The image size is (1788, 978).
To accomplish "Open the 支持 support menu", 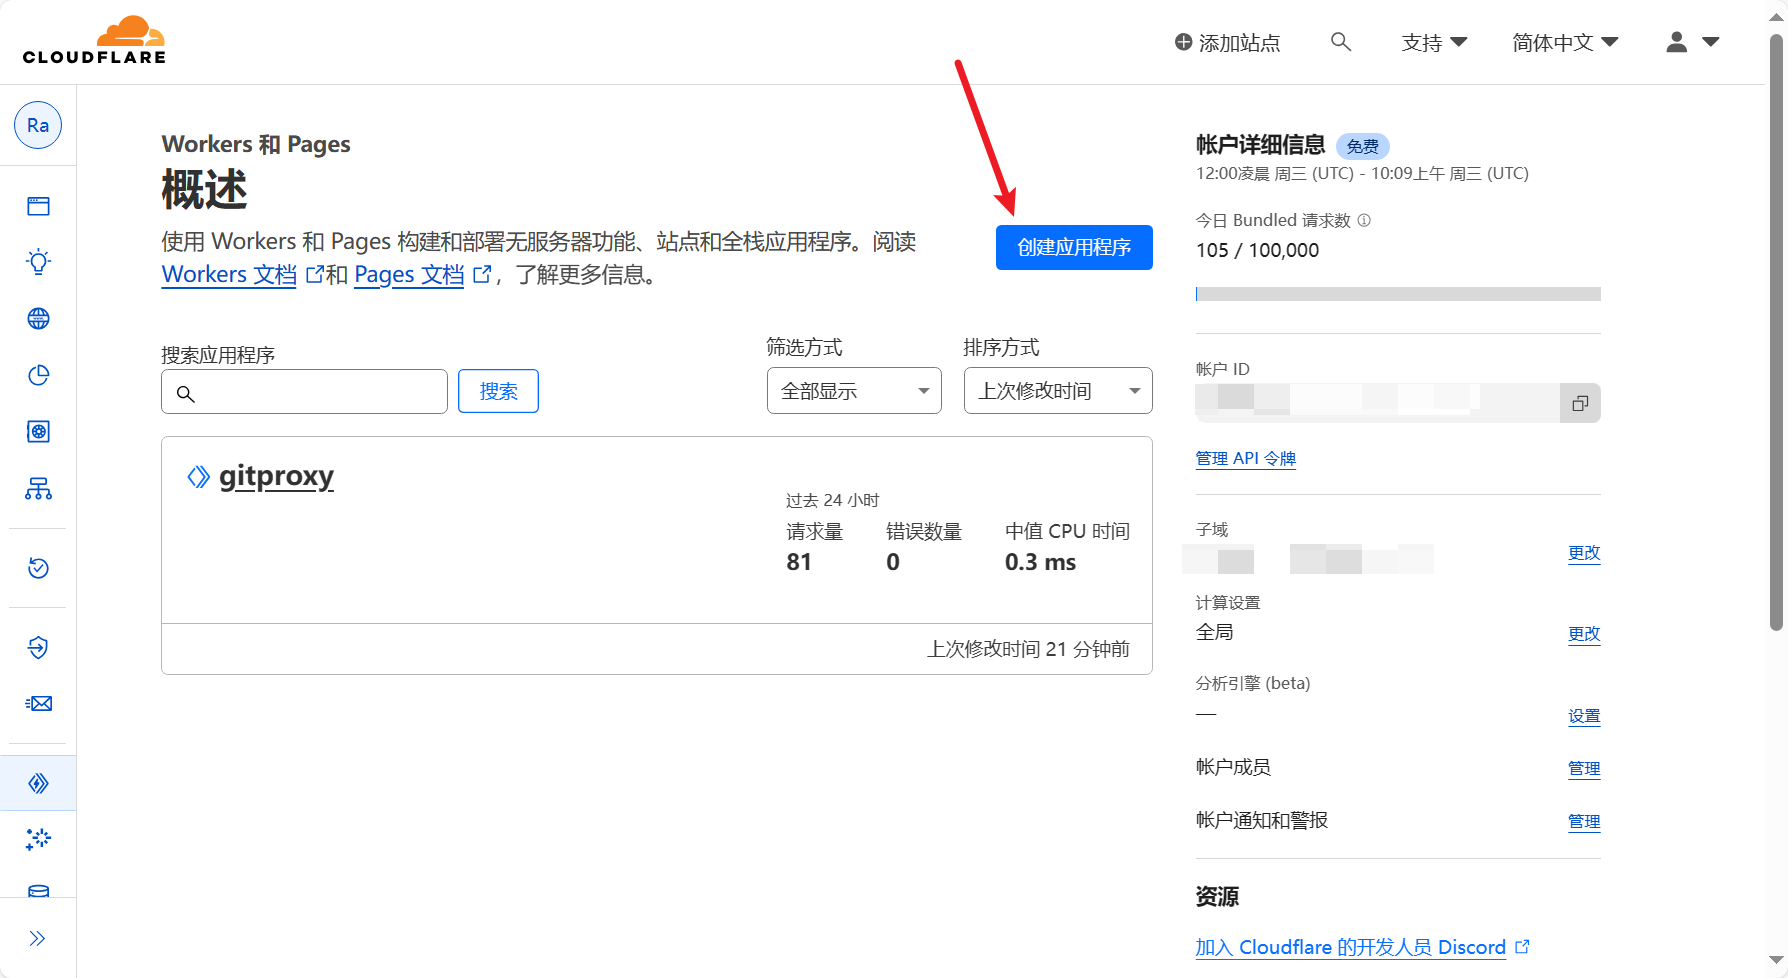I will click(x=1433, y=42).
